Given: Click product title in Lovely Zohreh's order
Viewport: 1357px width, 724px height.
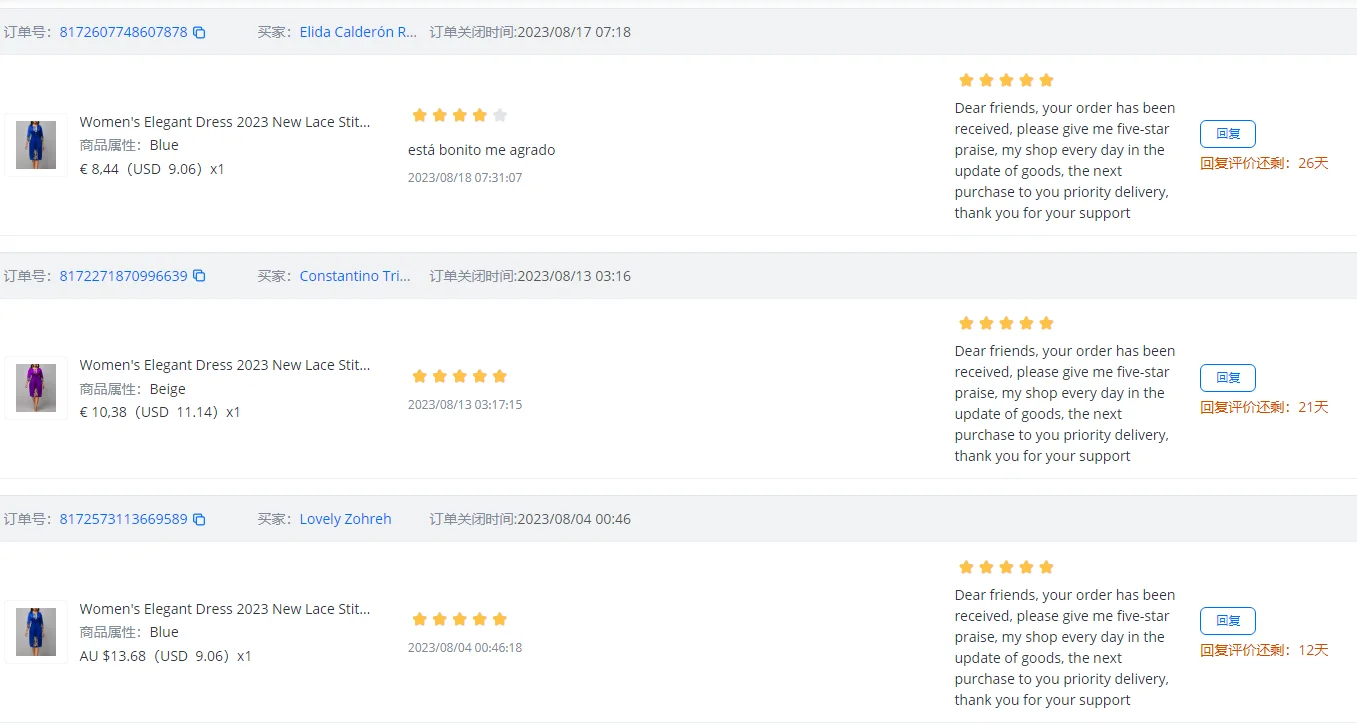Looking at the screenshot, I should (x=225, y=609).
